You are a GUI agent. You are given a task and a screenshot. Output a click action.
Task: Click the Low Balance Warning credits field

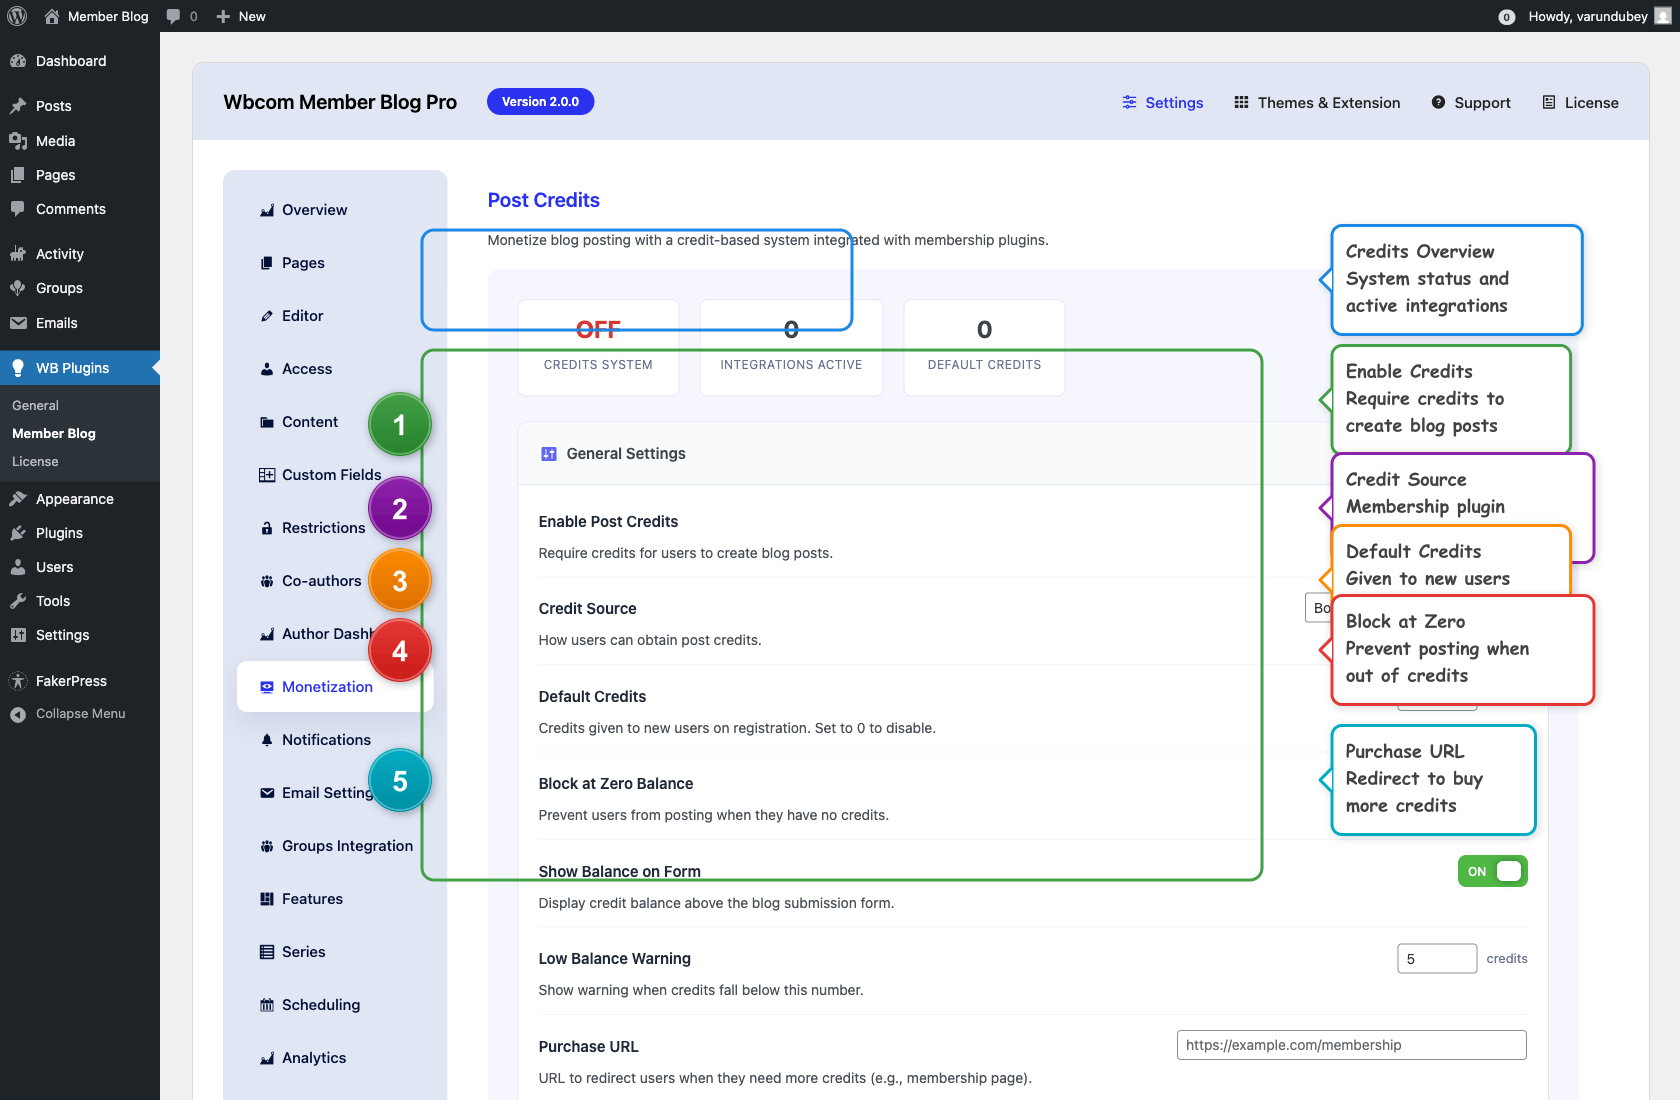(x=1436, y=958)
